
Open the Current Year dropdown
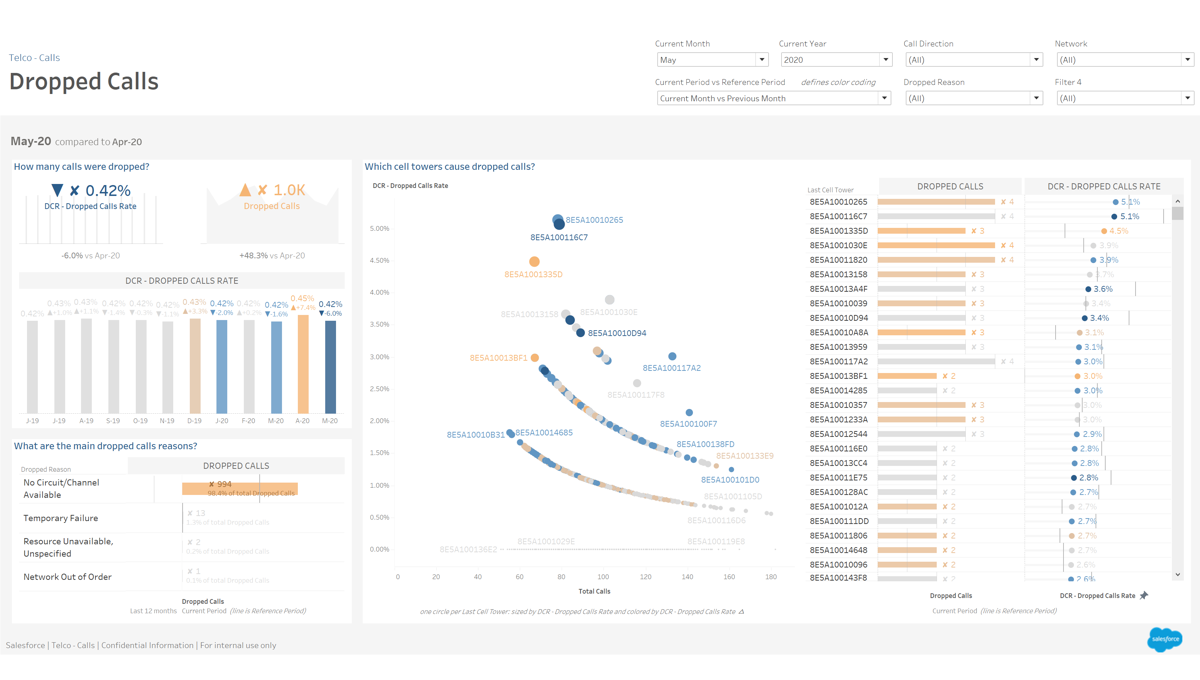(x=835, y=60)
